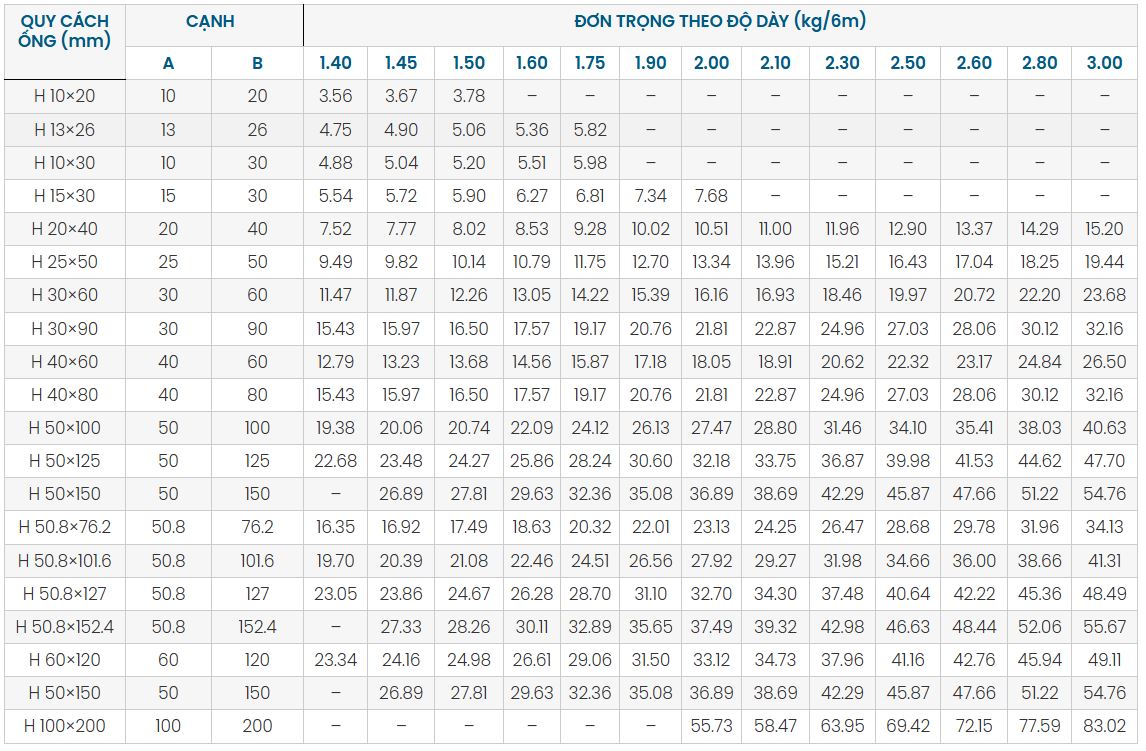Select the "H 40×60" row label
This screenshot has width=1146, height=751.
click(64, 362)
